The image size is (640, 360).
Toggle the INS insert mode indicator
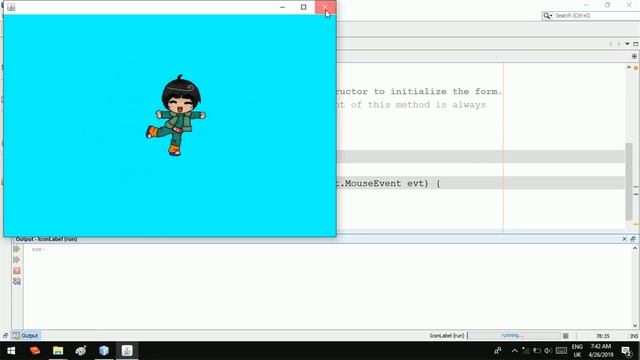pos(634,336)
